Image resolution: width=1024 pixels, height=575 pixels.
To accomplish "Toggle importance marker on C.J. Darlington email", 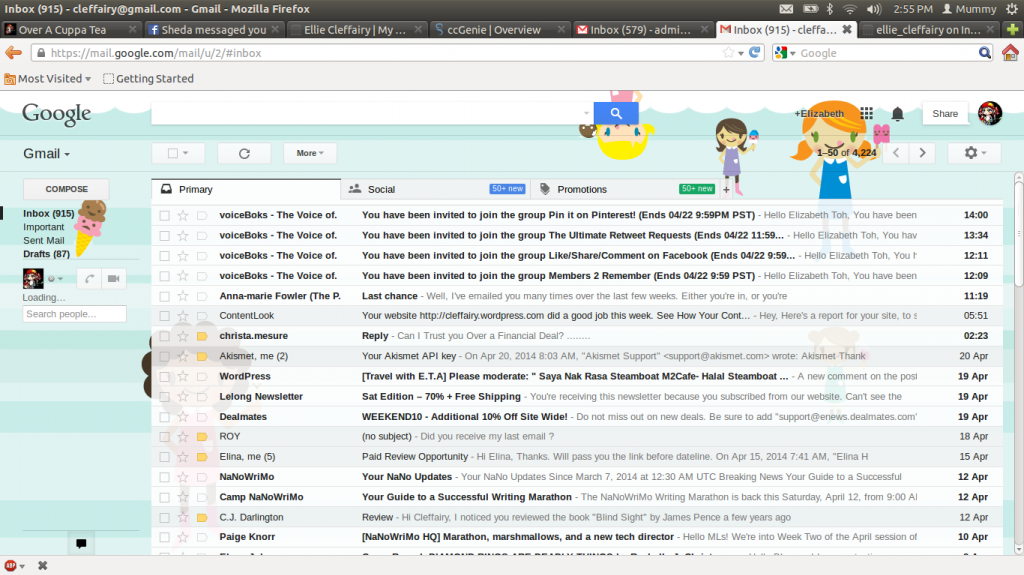I will [x=202, y=518].
